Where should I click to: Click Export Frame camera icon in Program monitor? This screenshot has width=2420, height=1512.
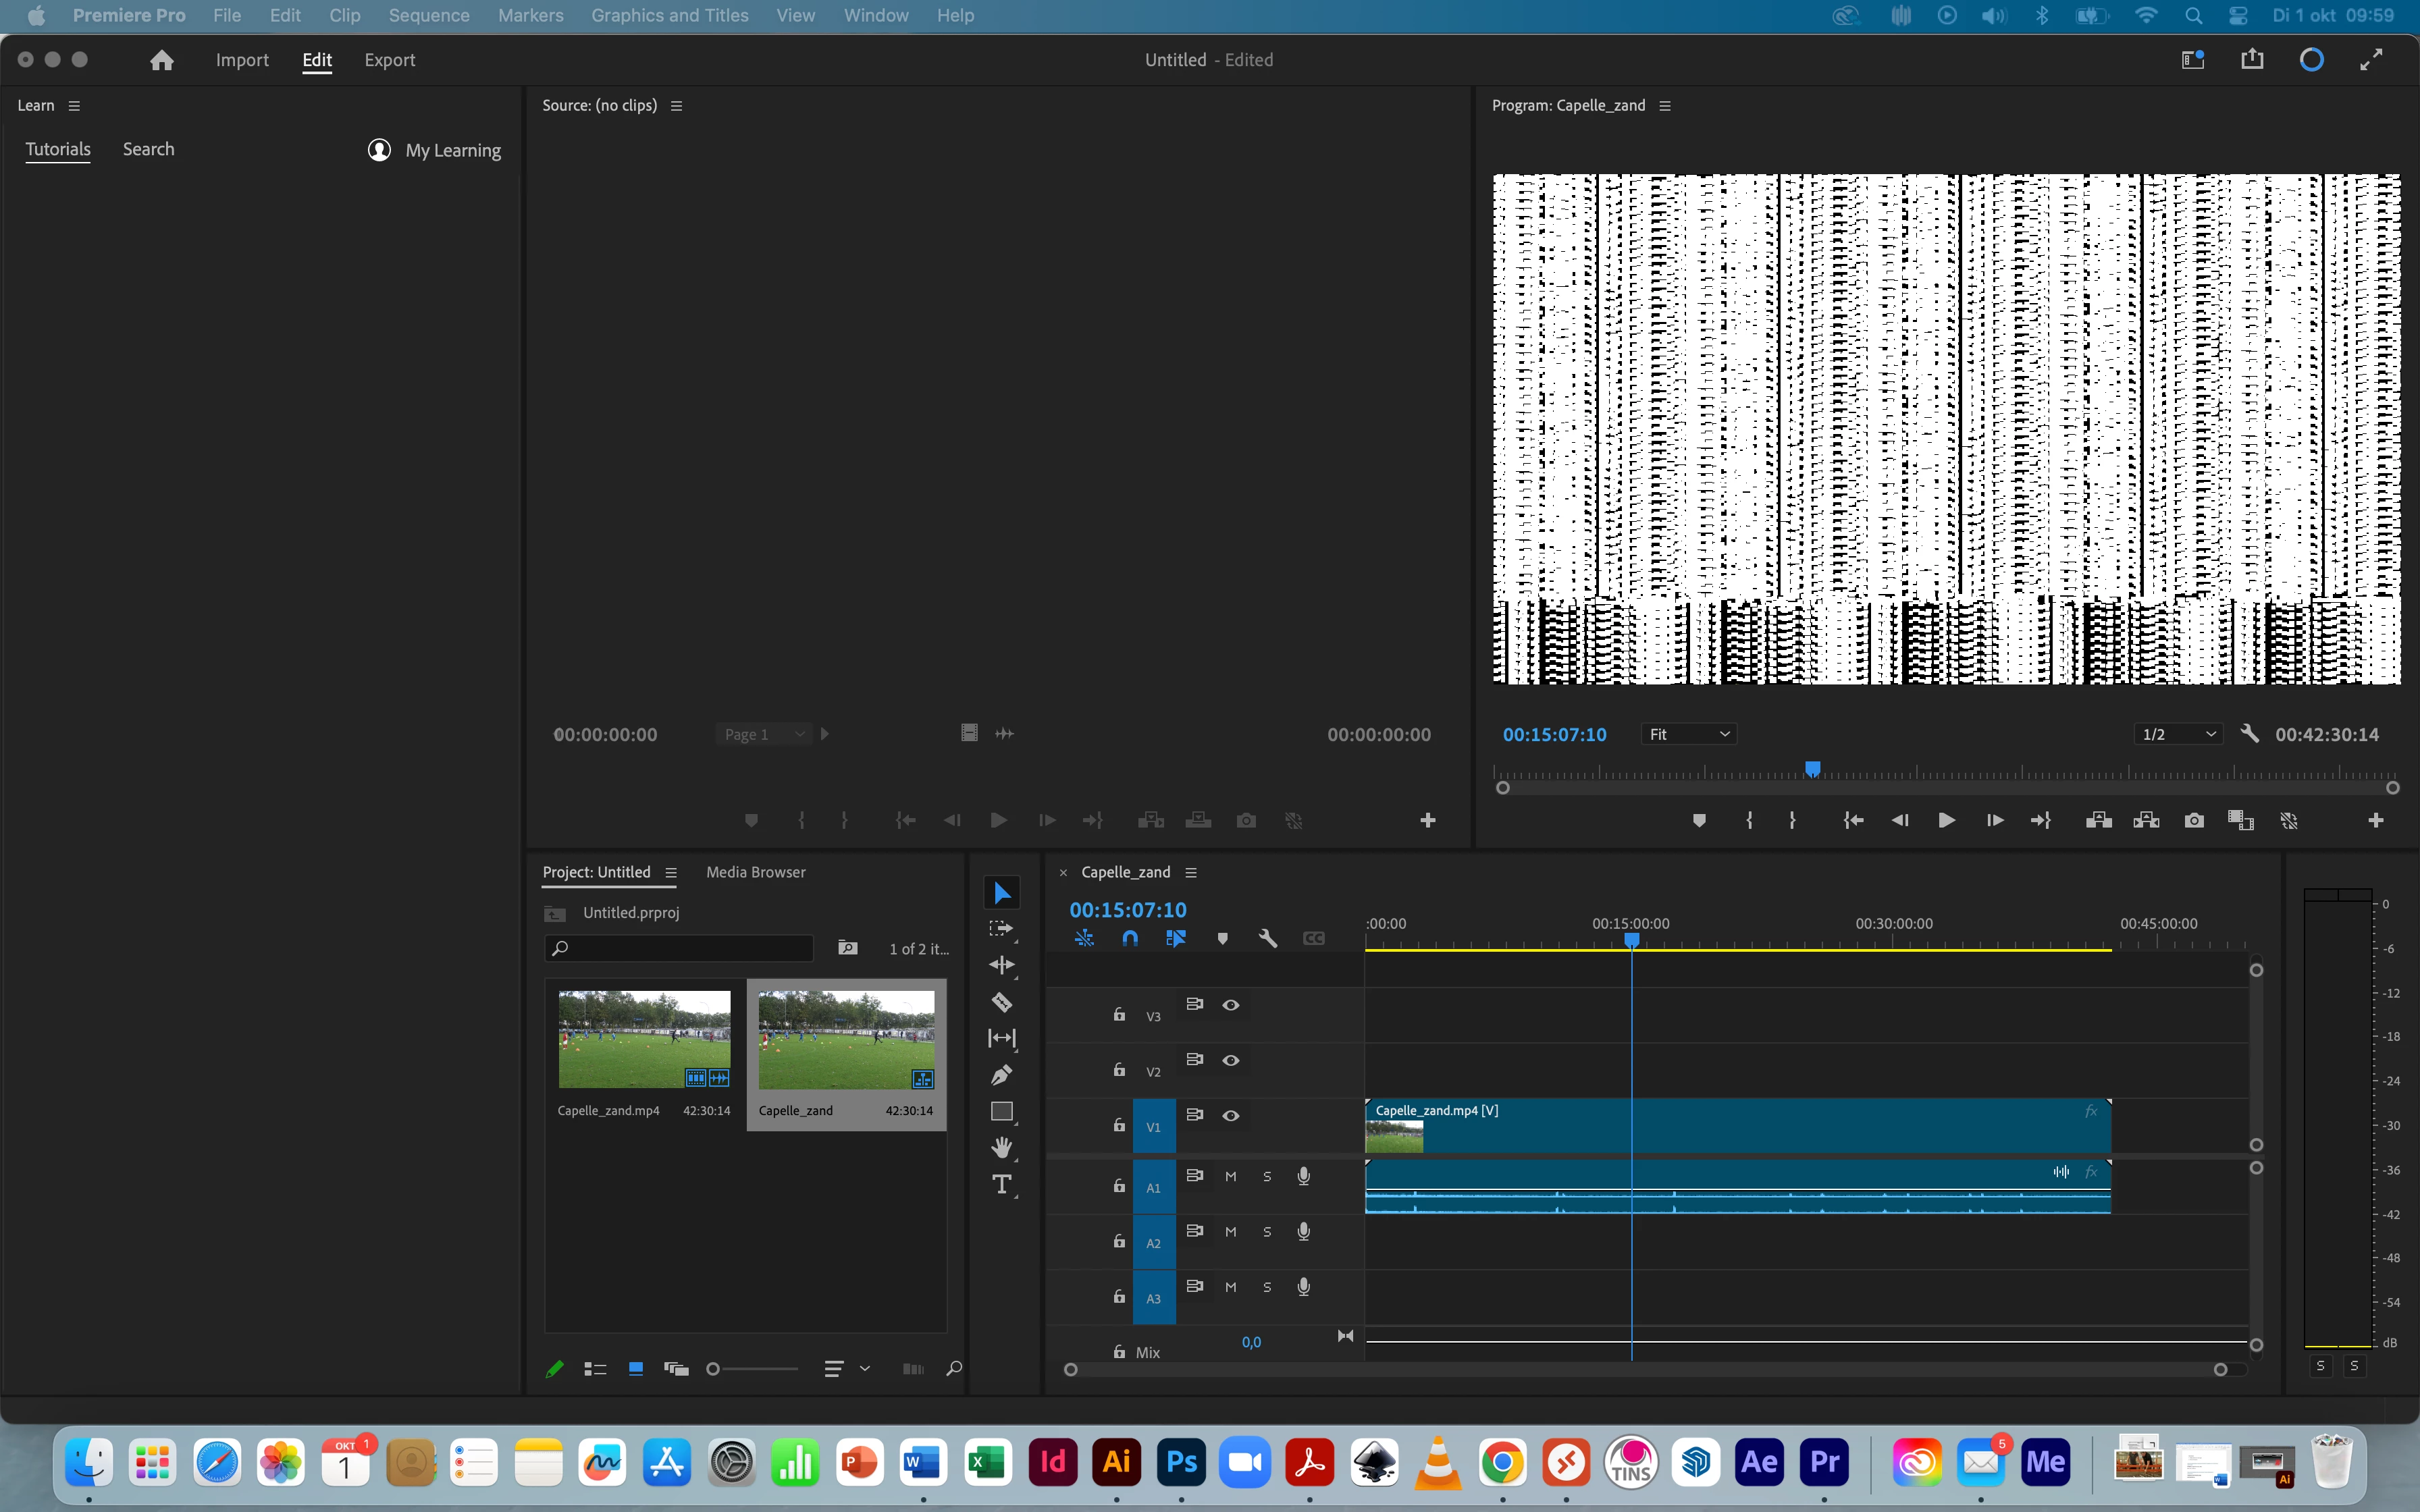pyautogui.click(x=2194, y=820)
